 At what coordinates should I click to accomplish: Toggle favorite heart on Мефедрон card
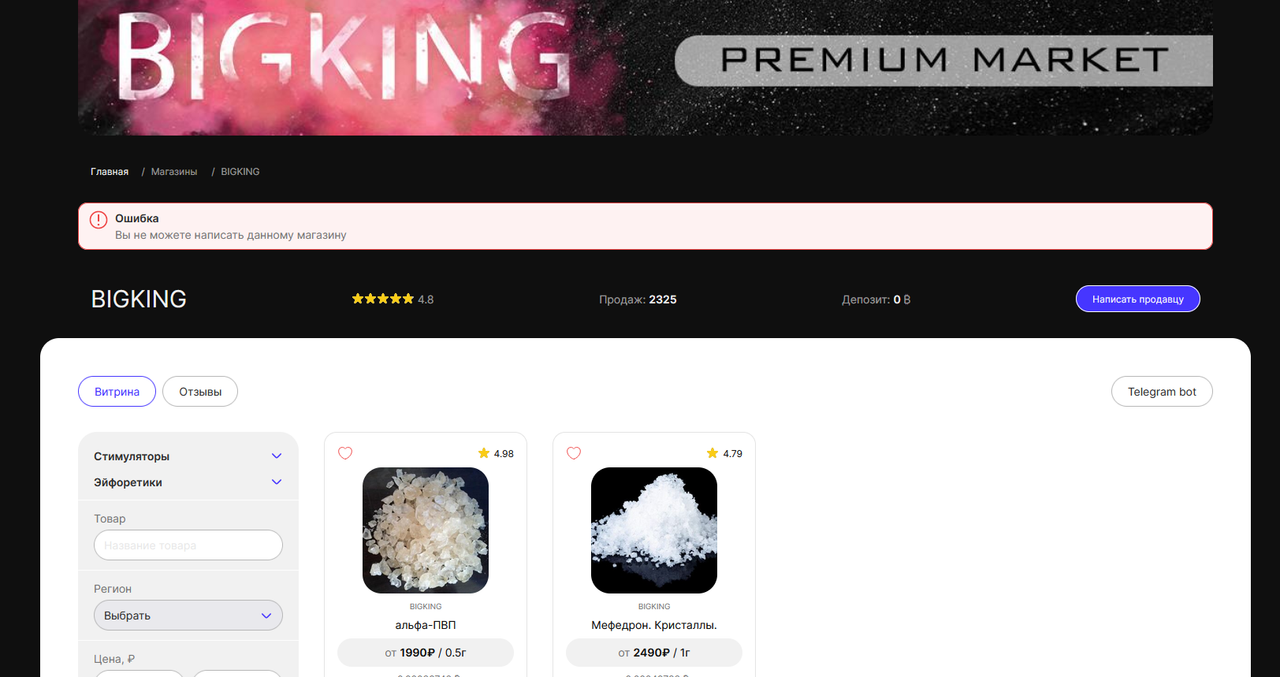pyautogui.click(x=574, y=453)
